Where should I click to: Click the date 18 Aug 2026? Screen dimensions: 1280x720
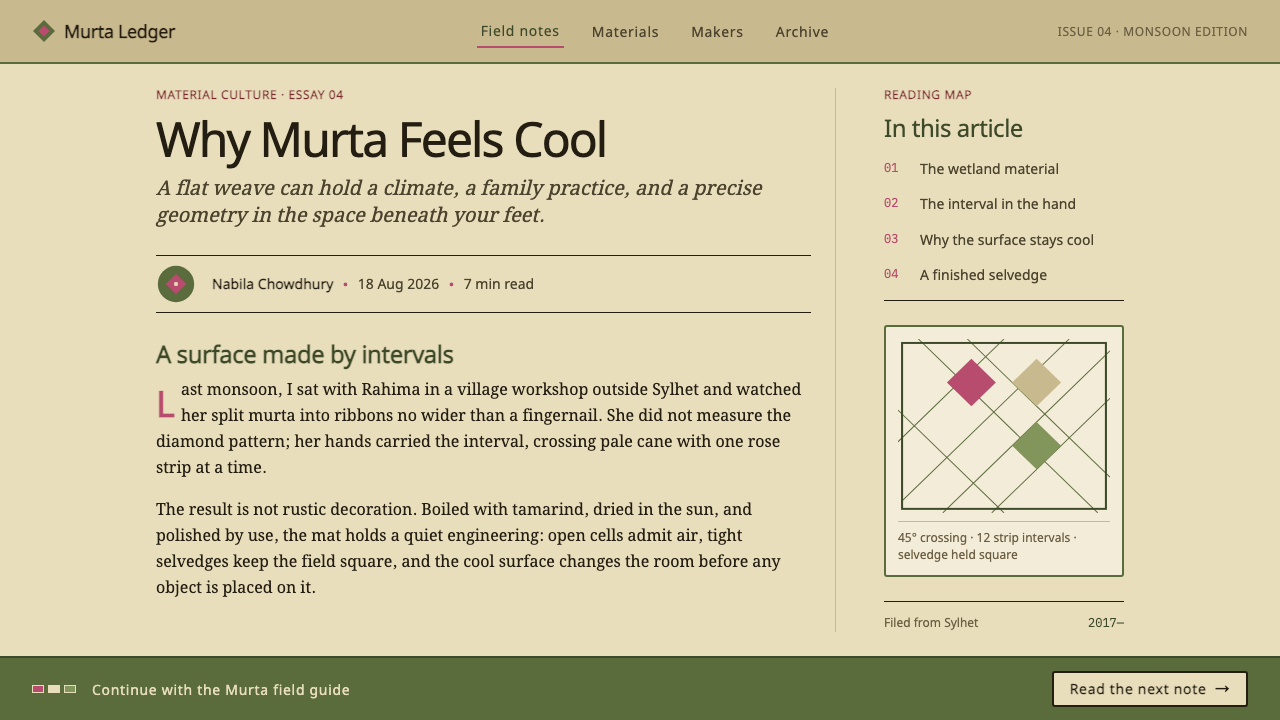(x=398, y=284)
